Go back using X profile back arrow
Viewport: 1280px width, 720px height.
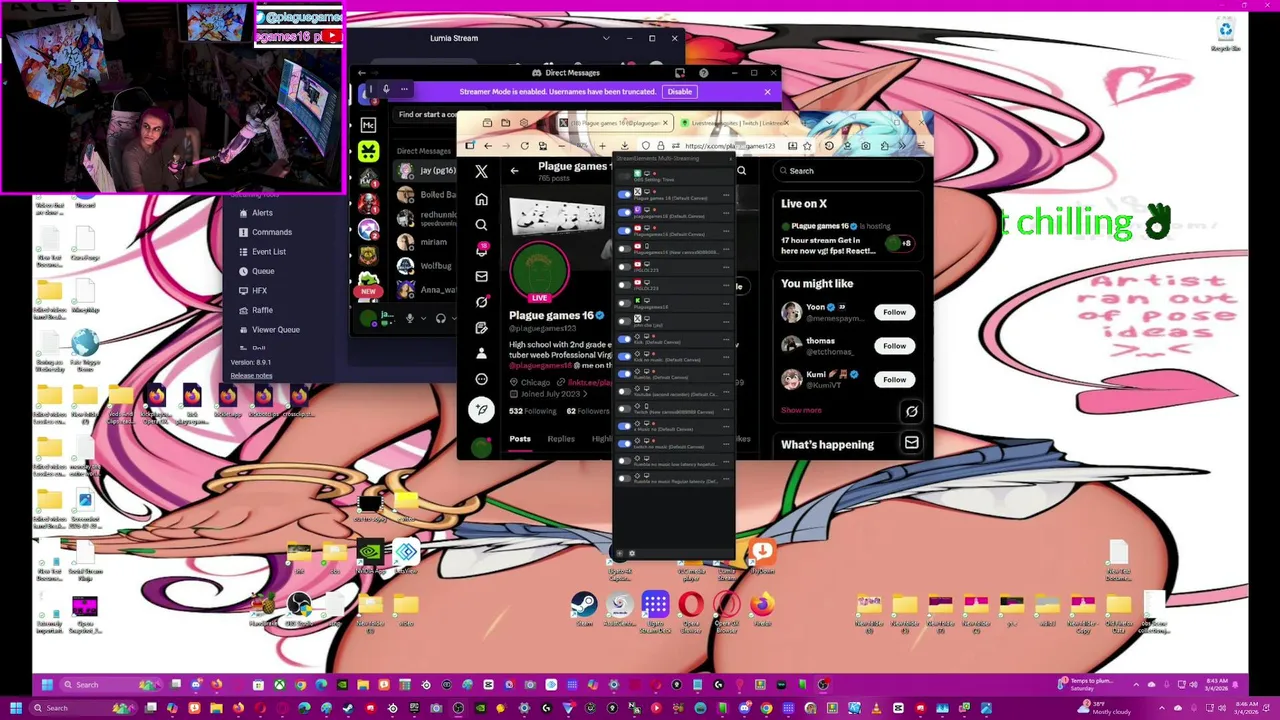tap(514, 171)
